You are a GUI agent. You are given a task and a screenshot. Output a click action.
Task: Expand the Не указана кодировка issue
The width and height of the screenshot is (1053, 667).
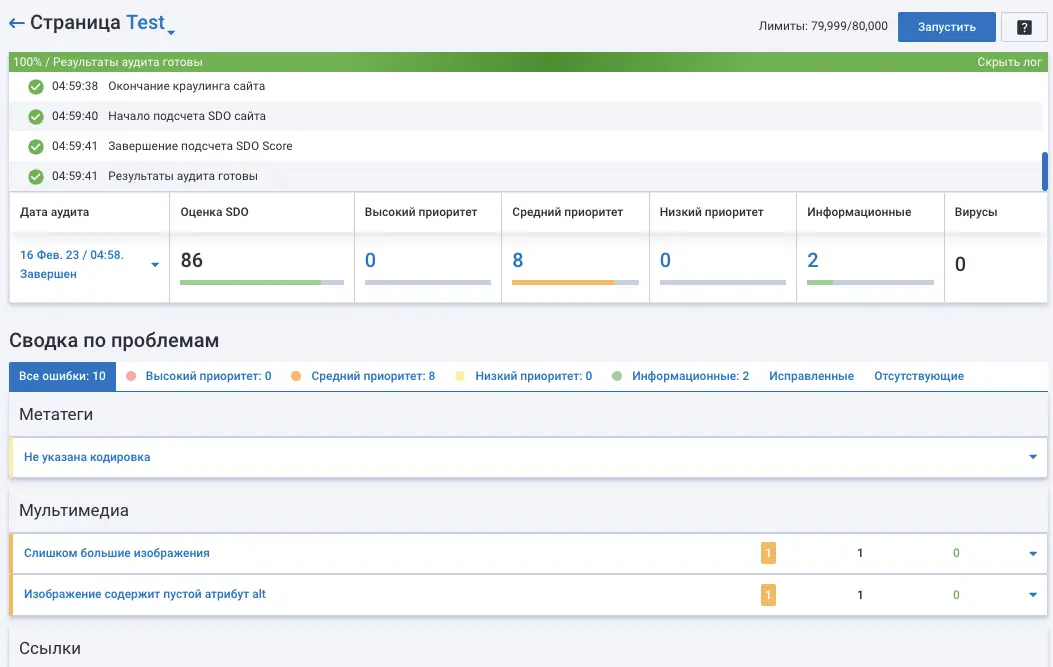click(1032, 458)
